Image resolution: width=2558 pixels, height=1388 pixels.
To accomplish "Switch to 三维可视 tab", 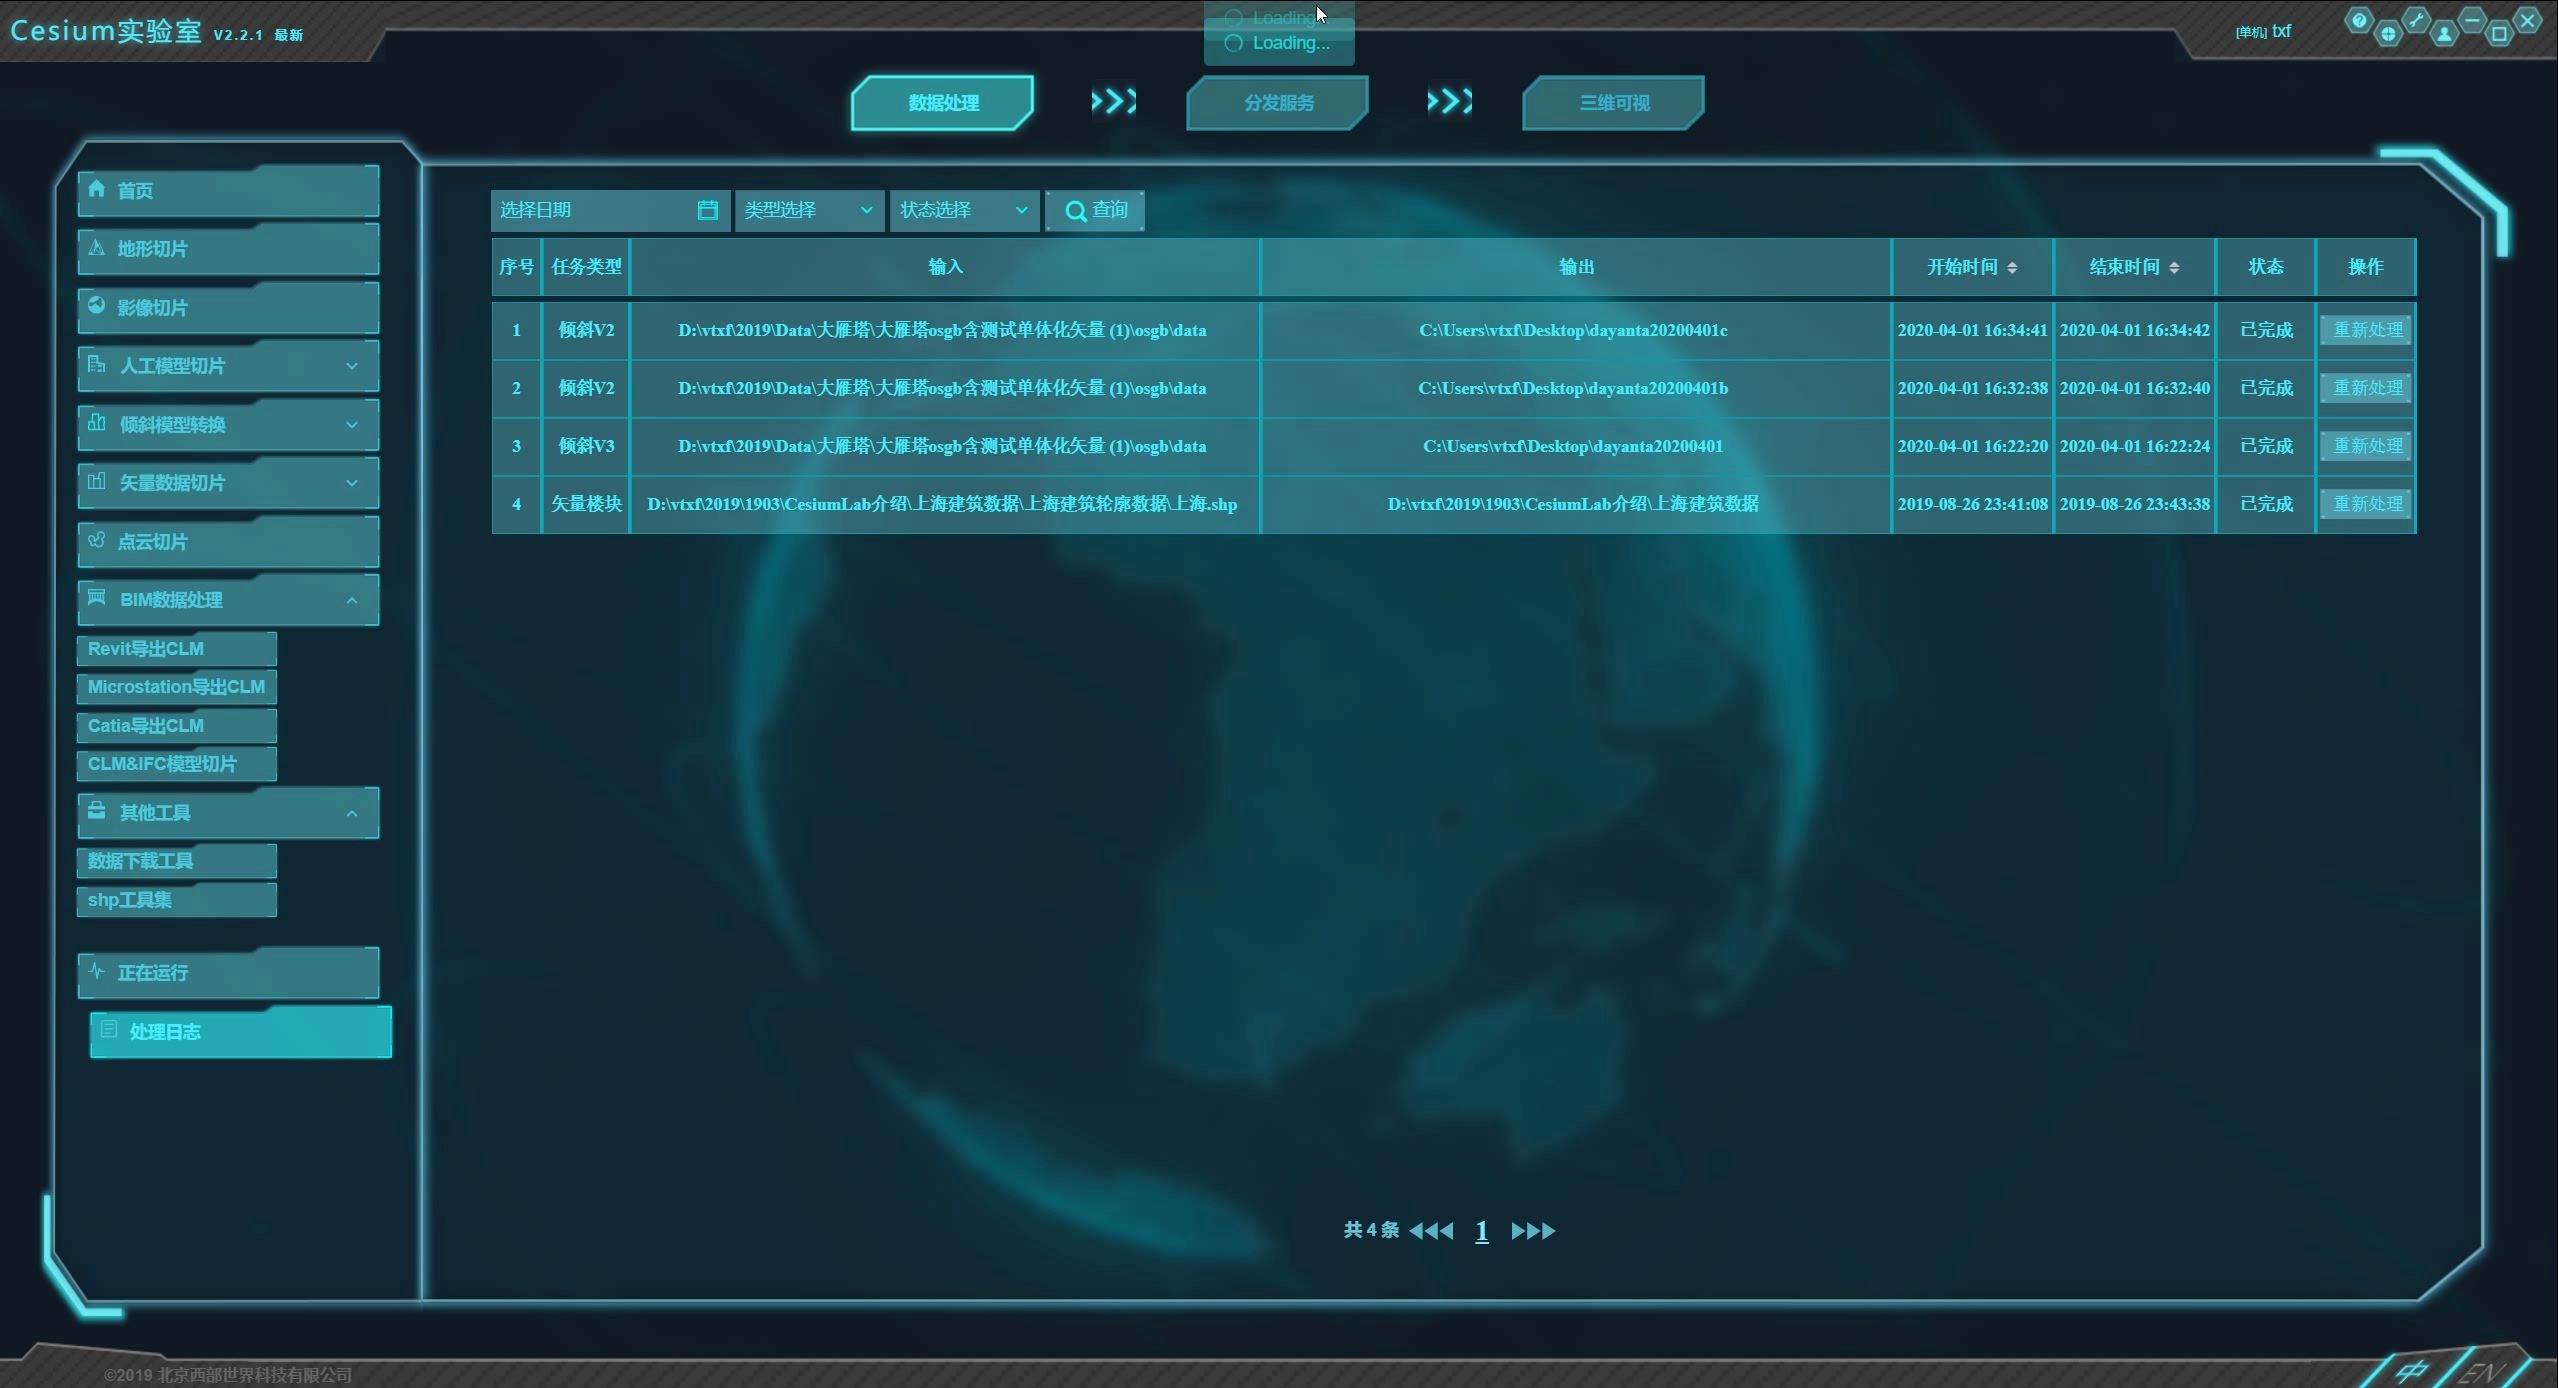I will 1613,103.
